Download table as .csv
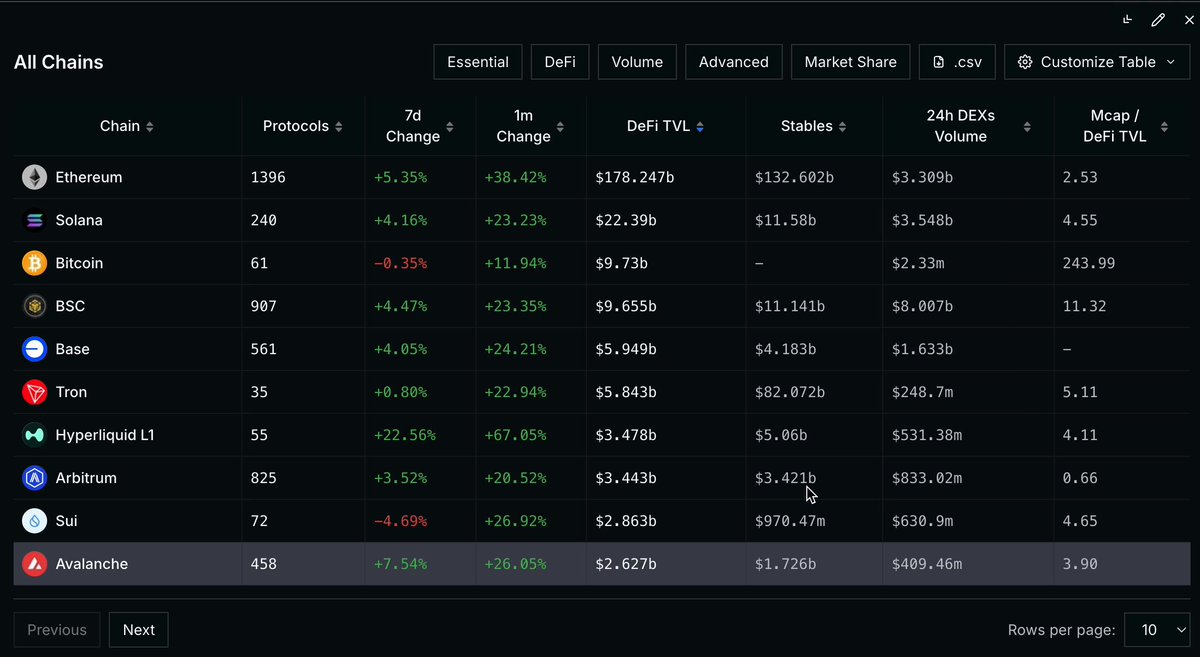Screen dimensions: 1200x657 [957, 62]
